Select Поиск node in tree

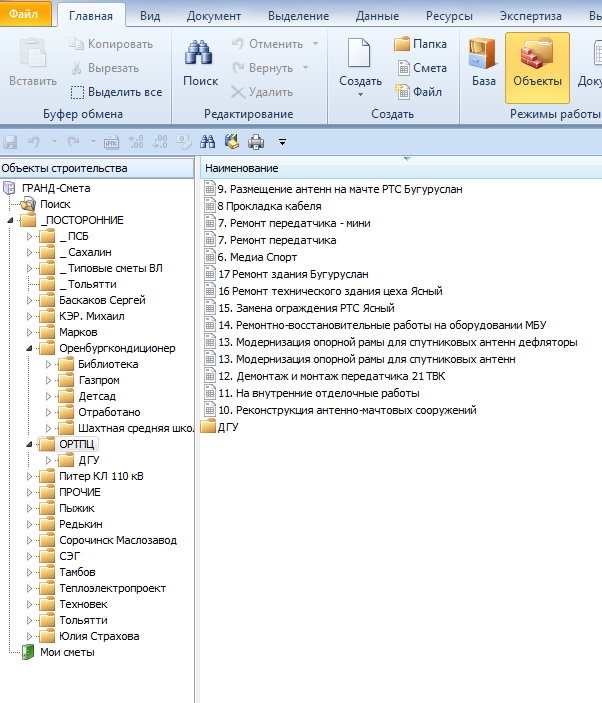pos(55,204)
